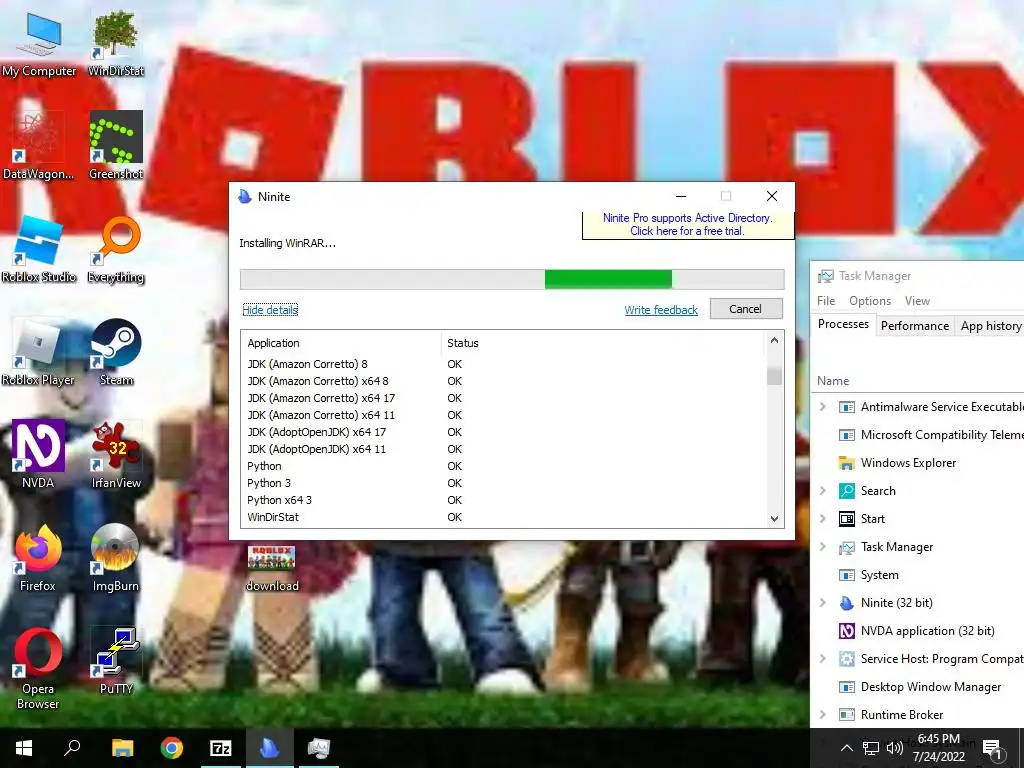Expand Antimalware Service Executable process

[823, 406]
